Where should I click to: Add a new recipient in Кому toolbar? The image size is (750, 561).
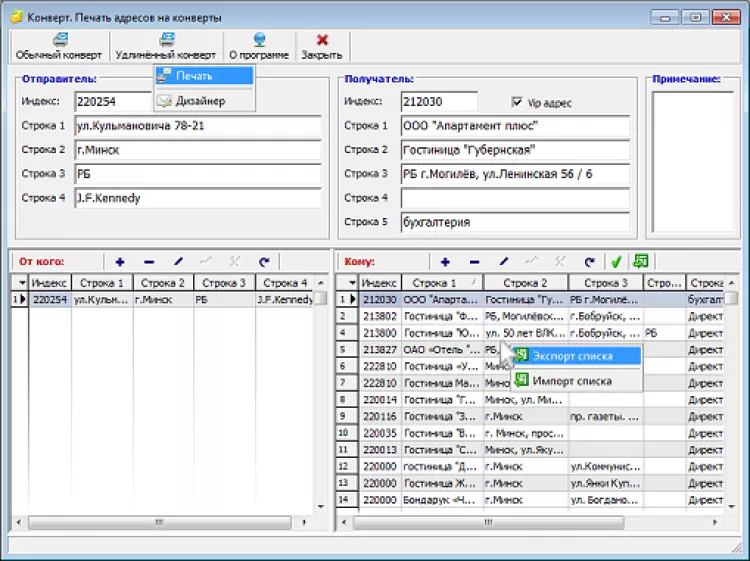(x=445, y=262)
